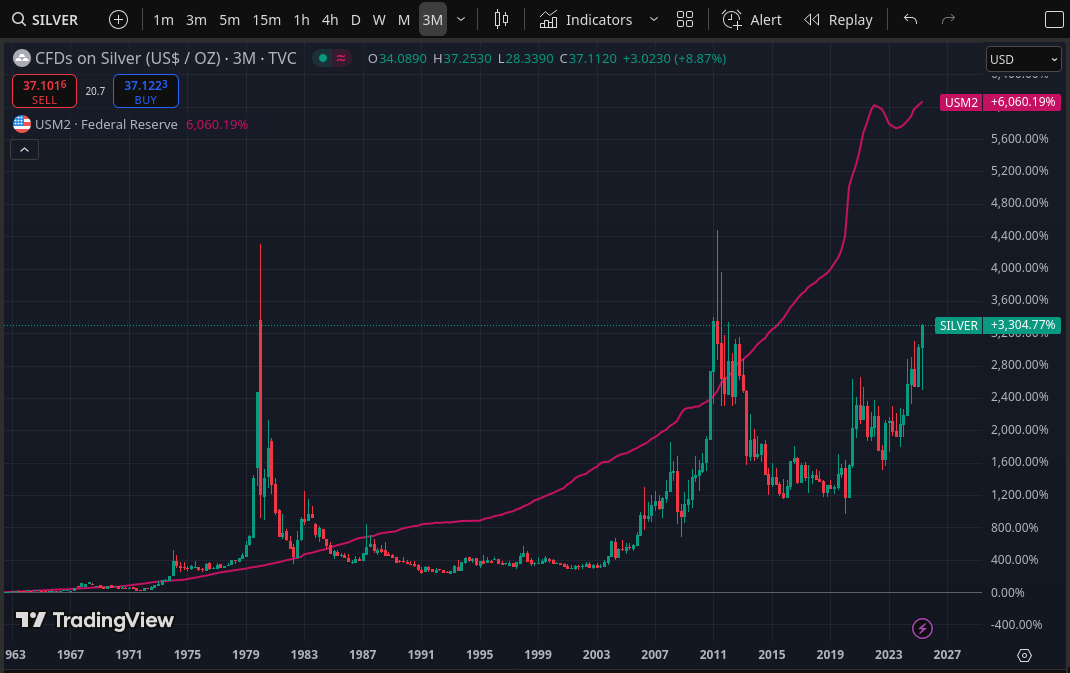
Task: Open the SILVER symbol search
Action: click(45, 20)
